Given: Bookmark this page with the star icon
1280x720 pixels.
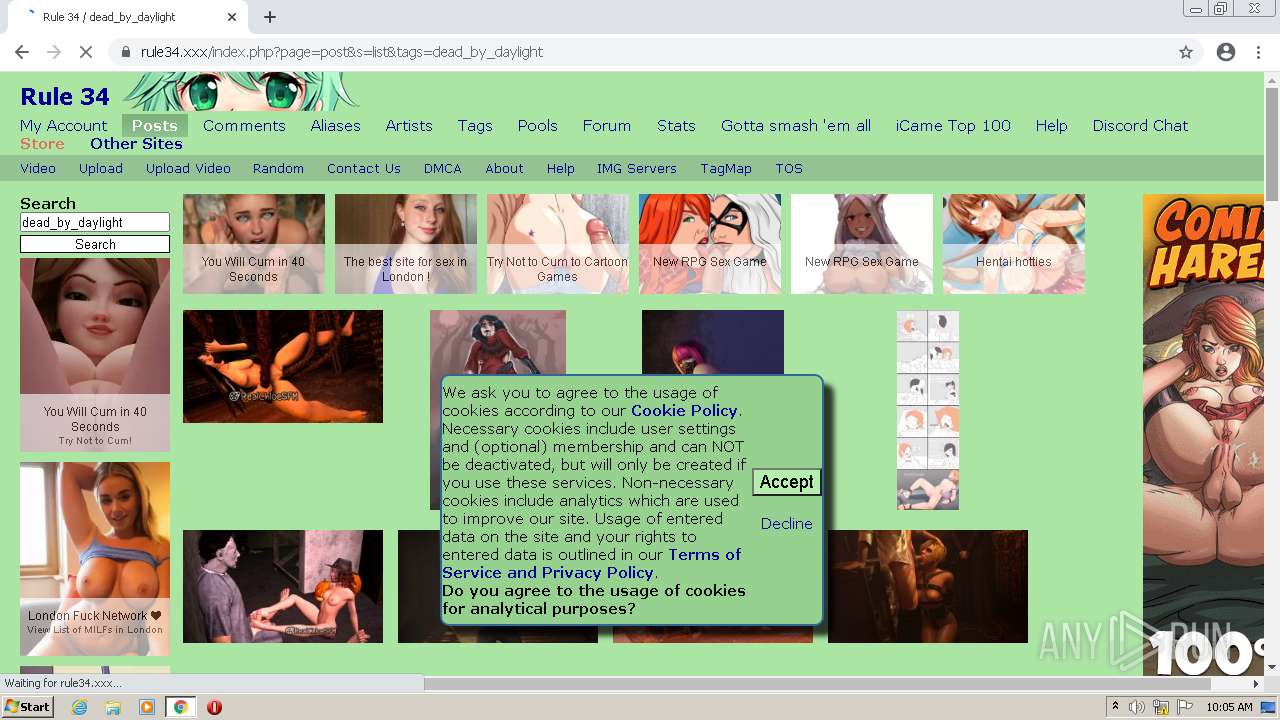Looking at the screenshot, I should click(x=1186, y=52).
